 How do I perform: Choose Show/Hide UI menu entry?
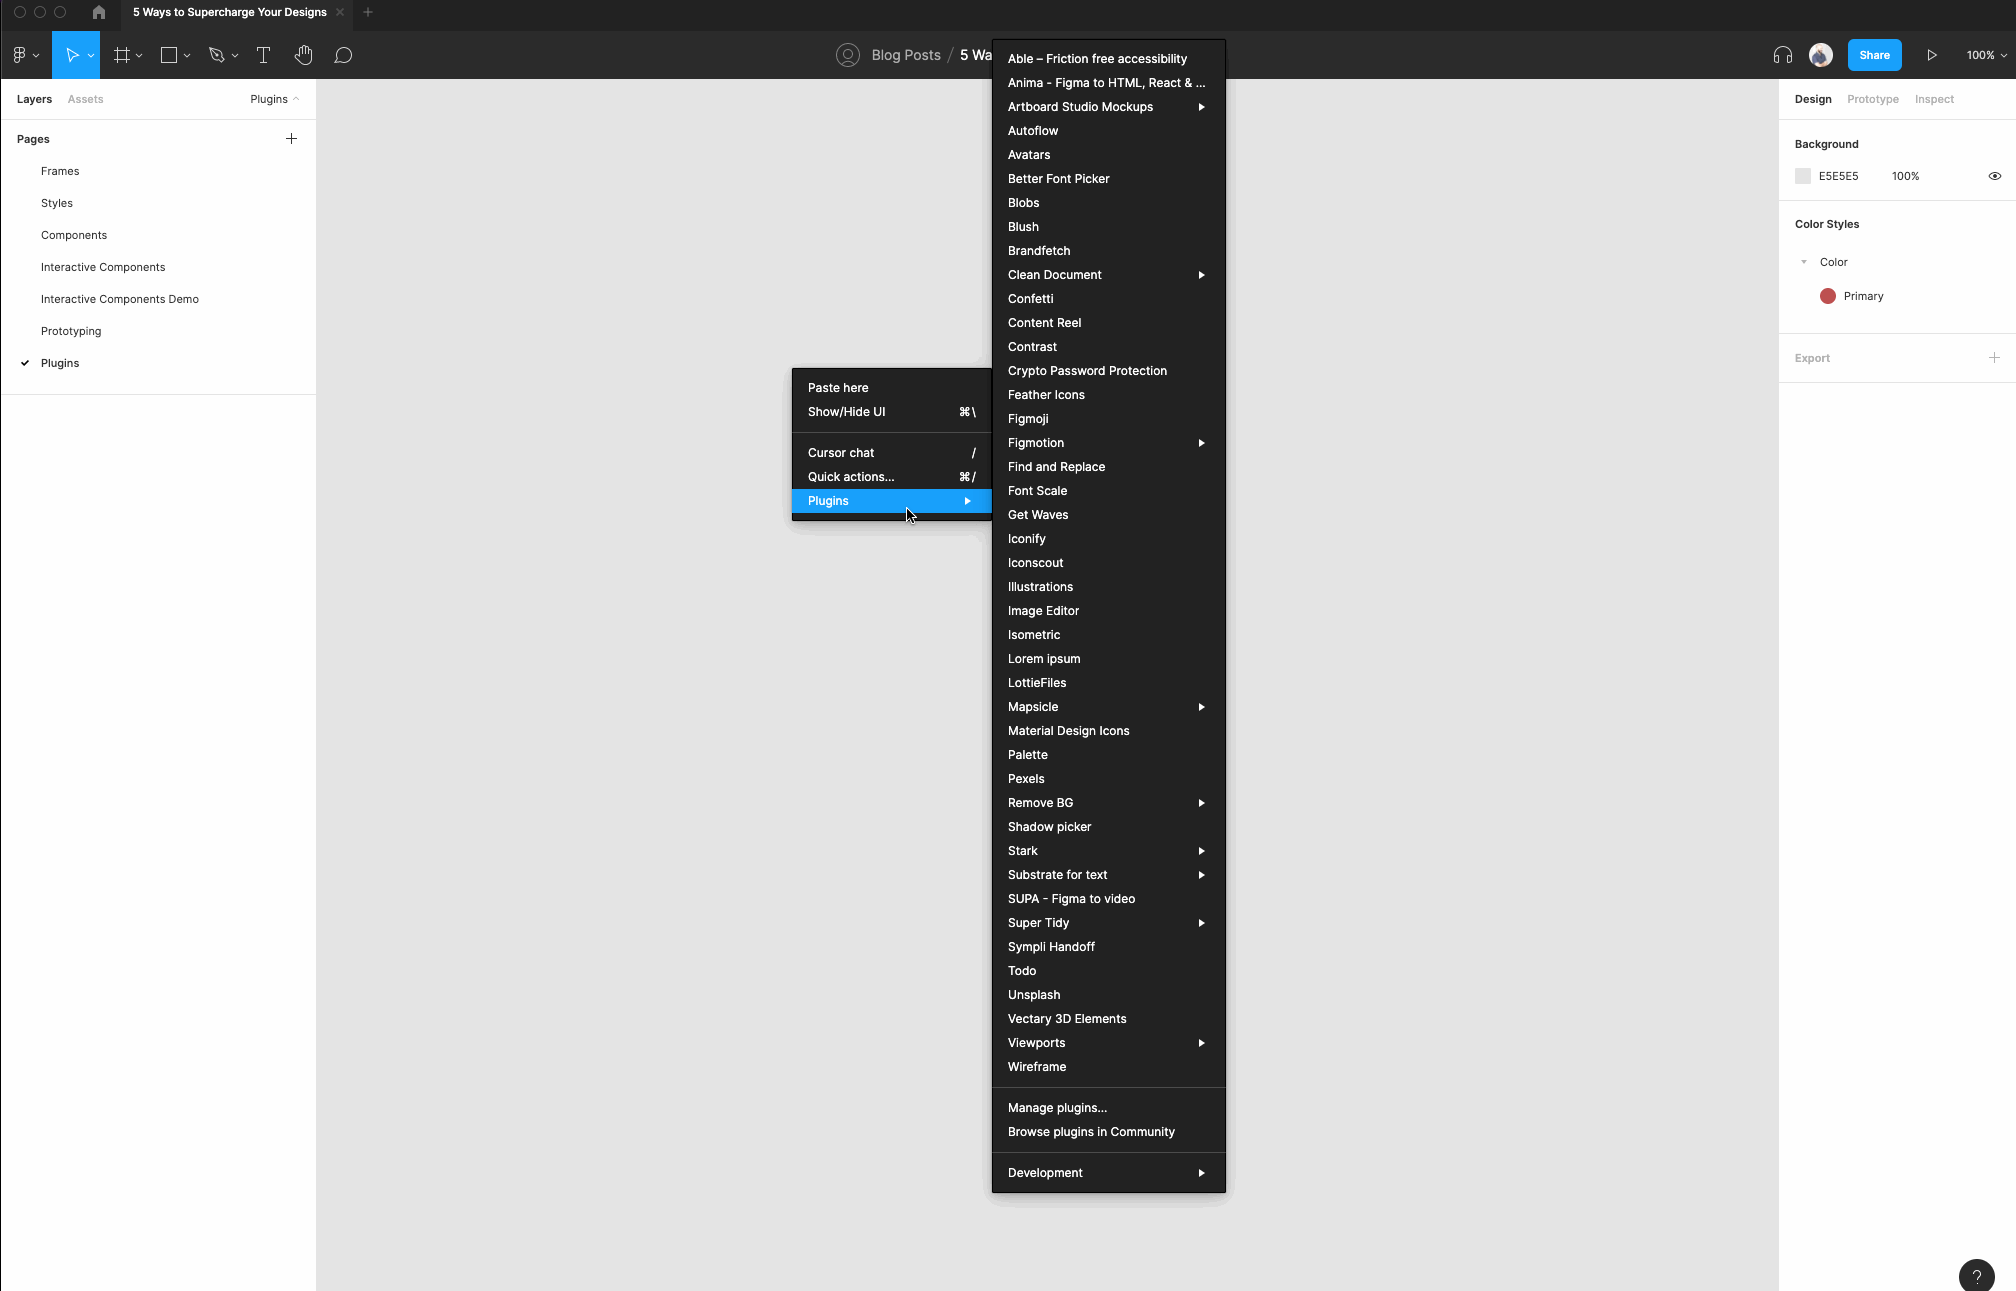coord(891,412)
